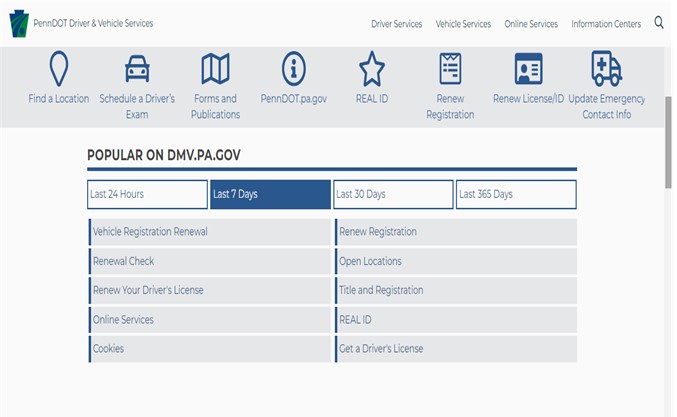This screenshot has height=417, width=677.
Task: Click the info circle PennDOT.pa.gov icon
Action: [294, 69]
